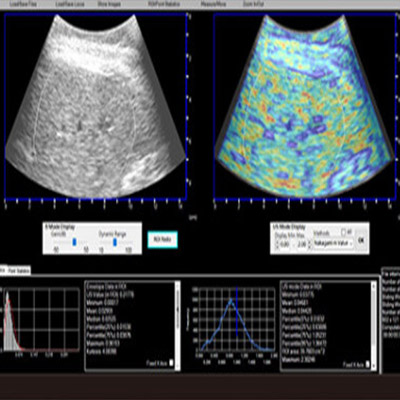Click the envelope data list scrollbar
Image resolution: width=400 pixels, height=400 pixels.
coord(178,325)
